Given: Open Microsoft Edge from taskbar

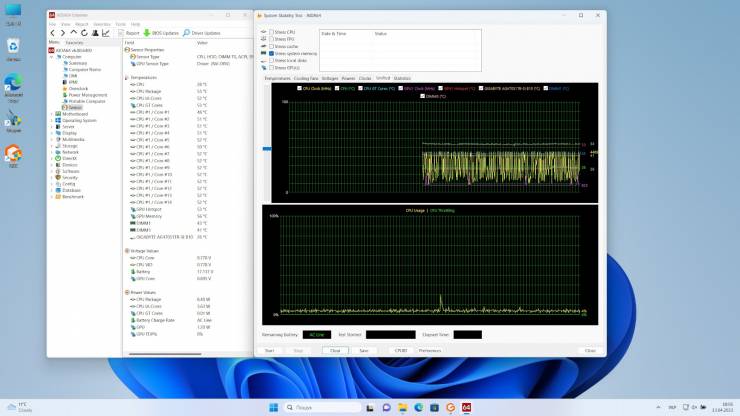Looking at the screenshot, I should [419, 408].
